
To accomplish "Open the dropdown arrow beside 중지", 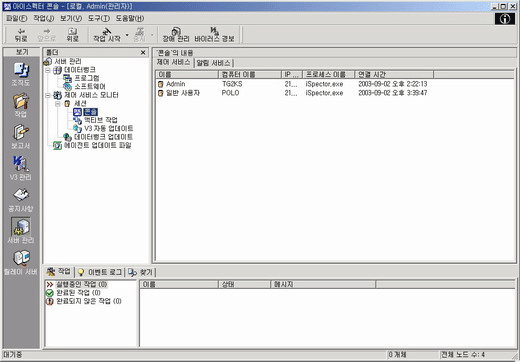I will 152,35.
